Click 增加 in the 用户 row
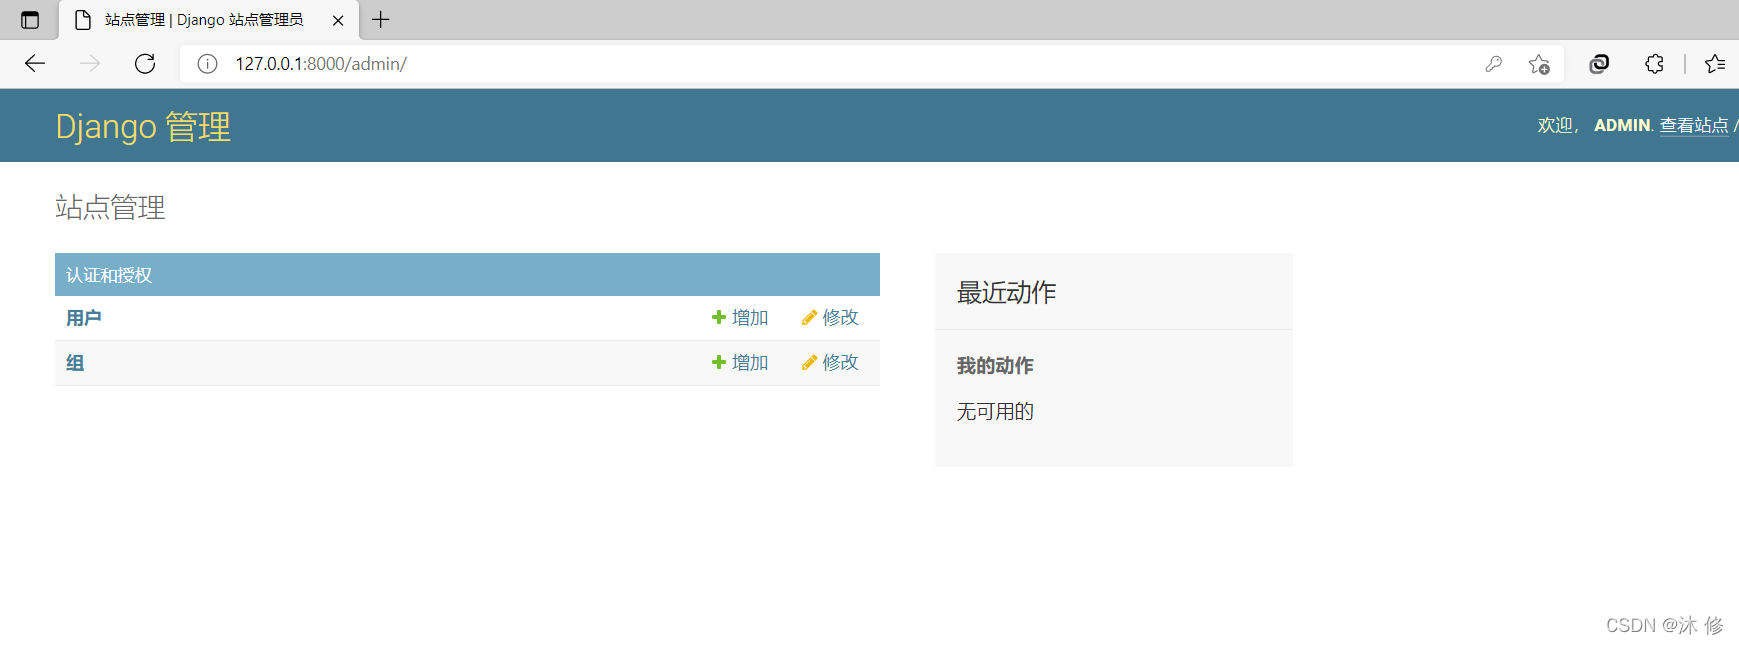 [x=740, y=318]
